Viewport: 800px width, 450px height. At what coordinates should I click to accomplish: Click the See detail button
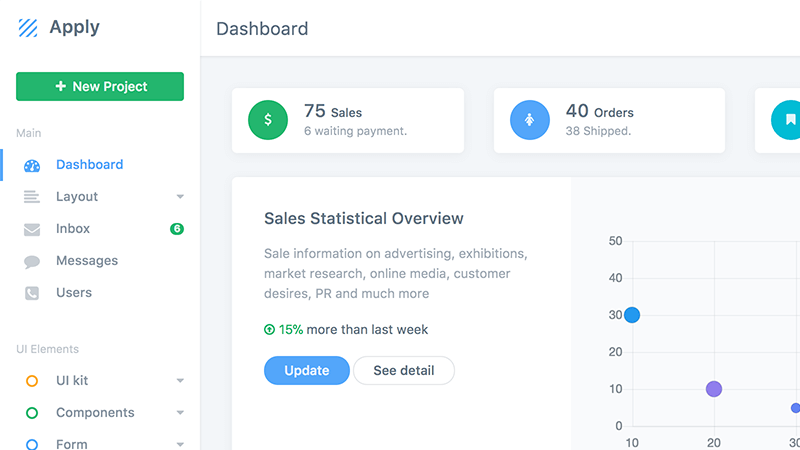click(x=404, y=370)
